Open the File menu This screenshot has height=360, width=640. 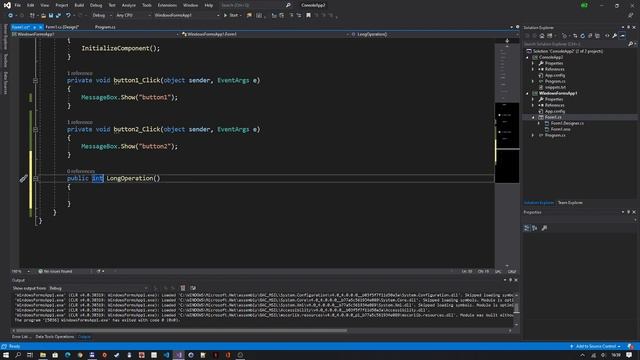click(x=18, y=5)
